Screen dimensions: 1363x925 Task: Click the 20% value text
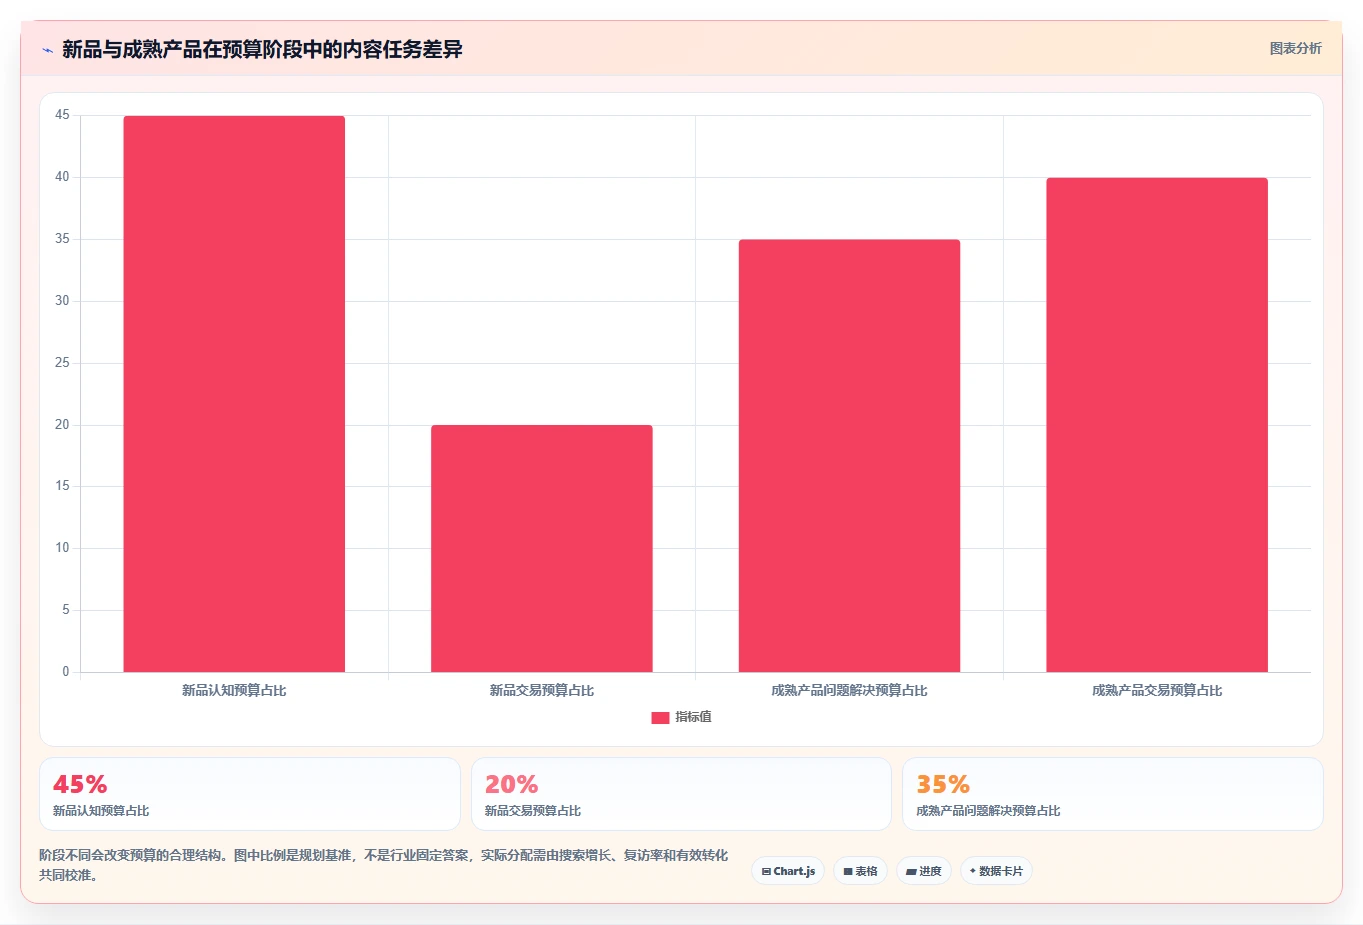512,784
